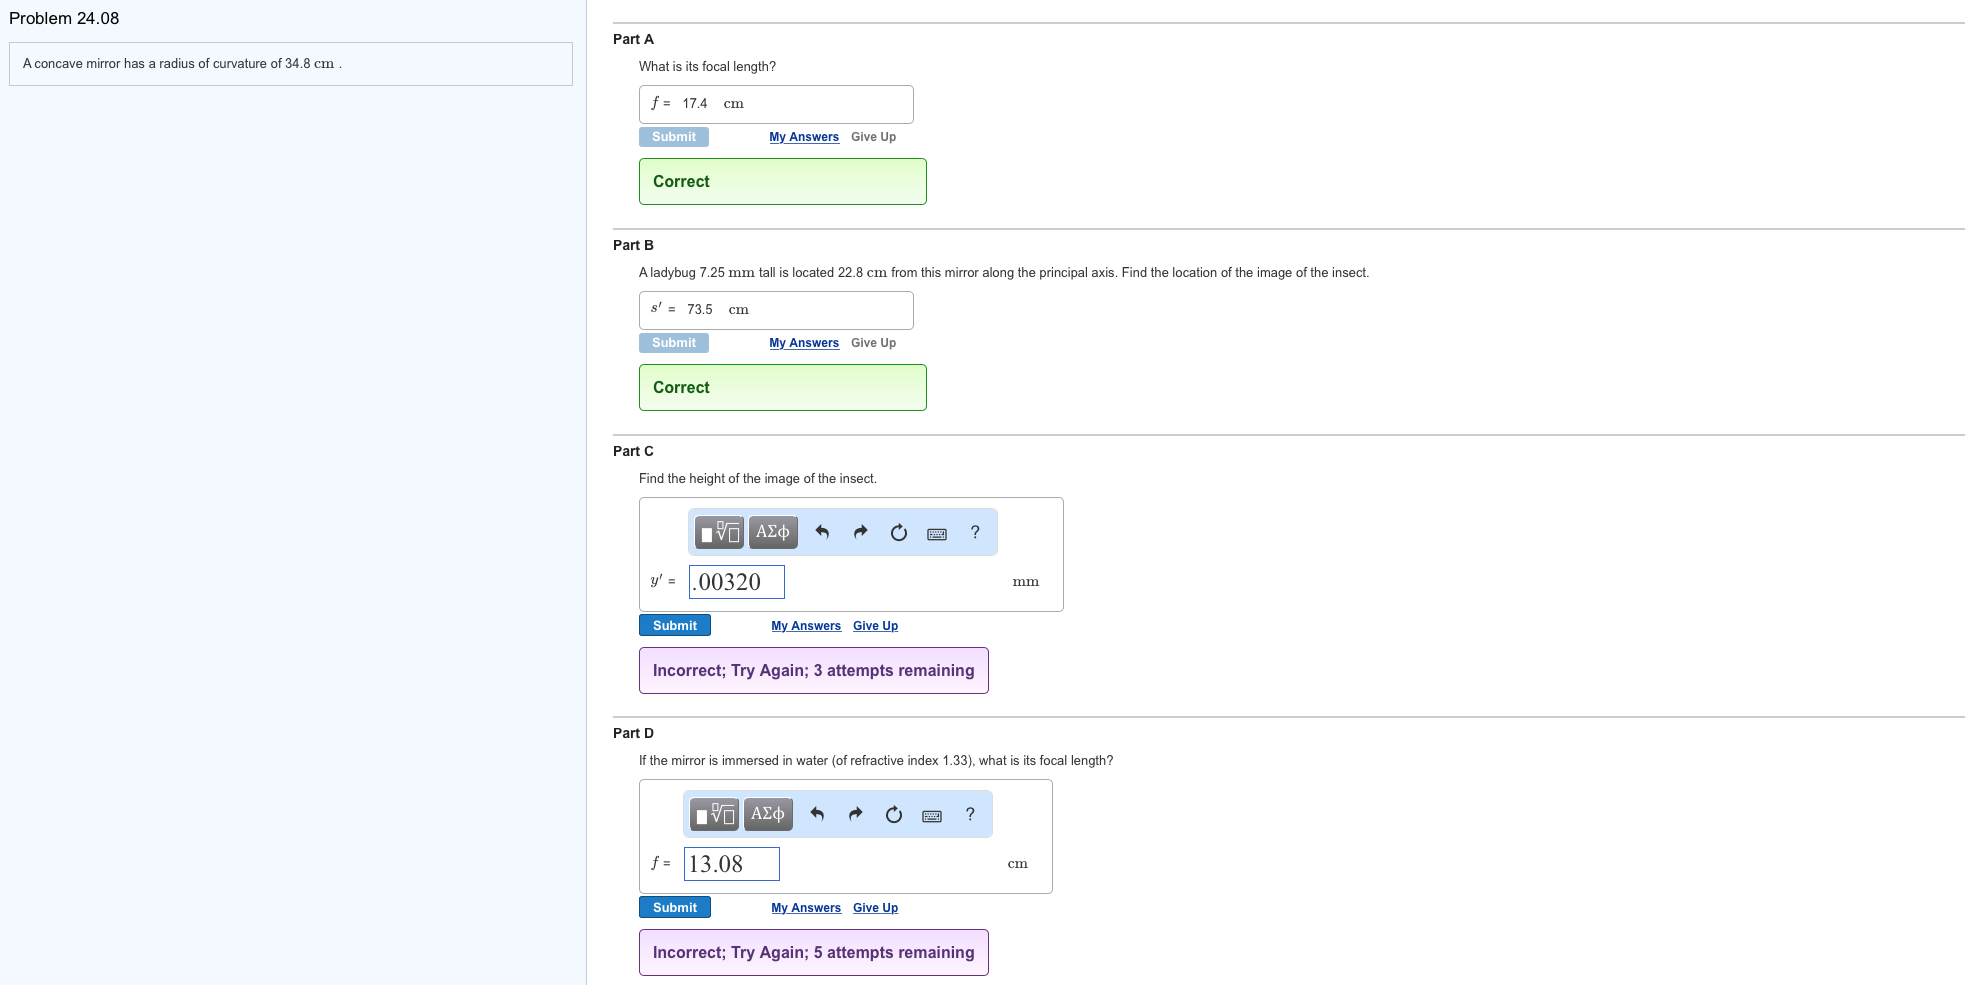Open Greek symbols palette in Part D
Screen dimensions: 1973x985
pyautogui.click(x=768, y=814)
